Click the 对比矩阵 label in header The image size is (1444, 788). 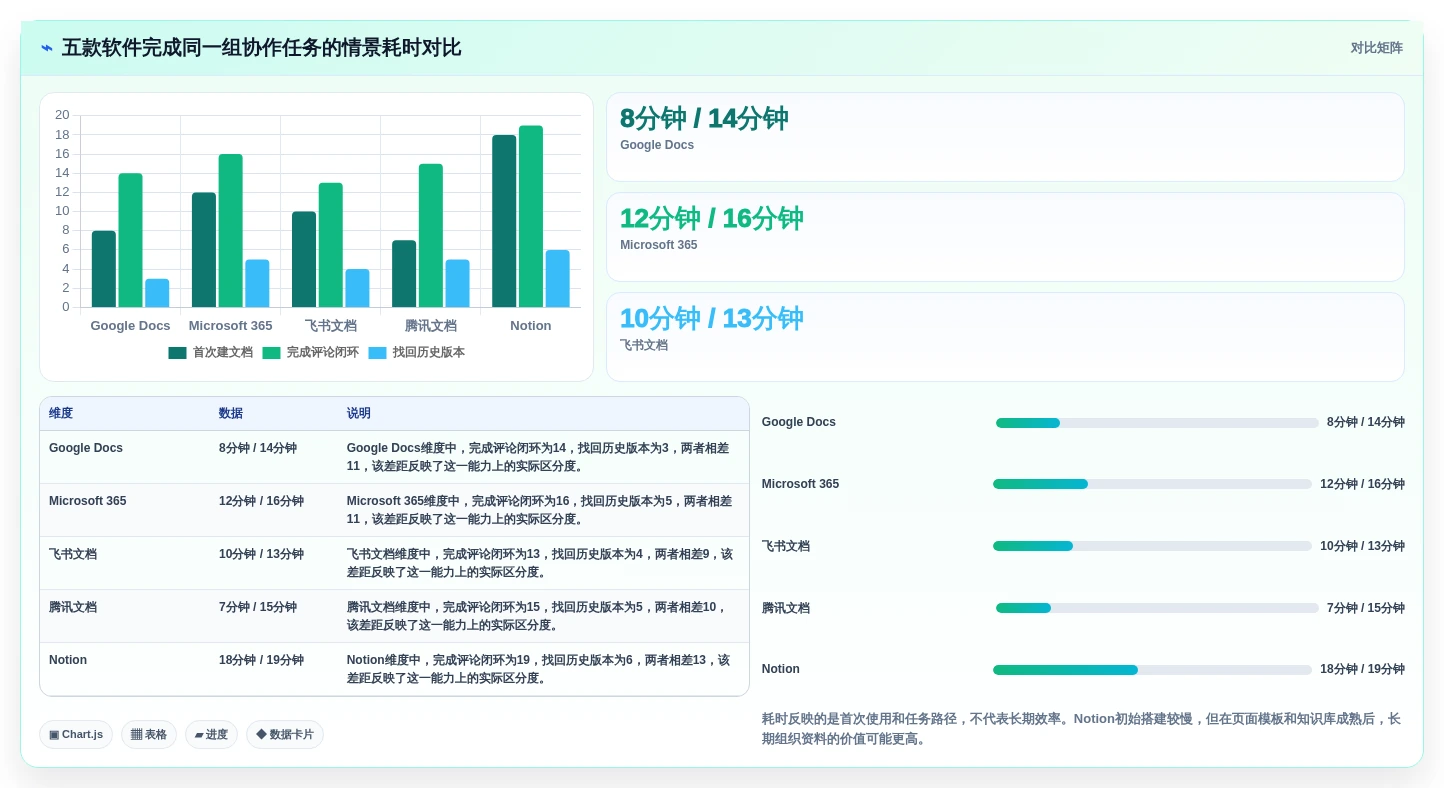[x=1376, y=48]
